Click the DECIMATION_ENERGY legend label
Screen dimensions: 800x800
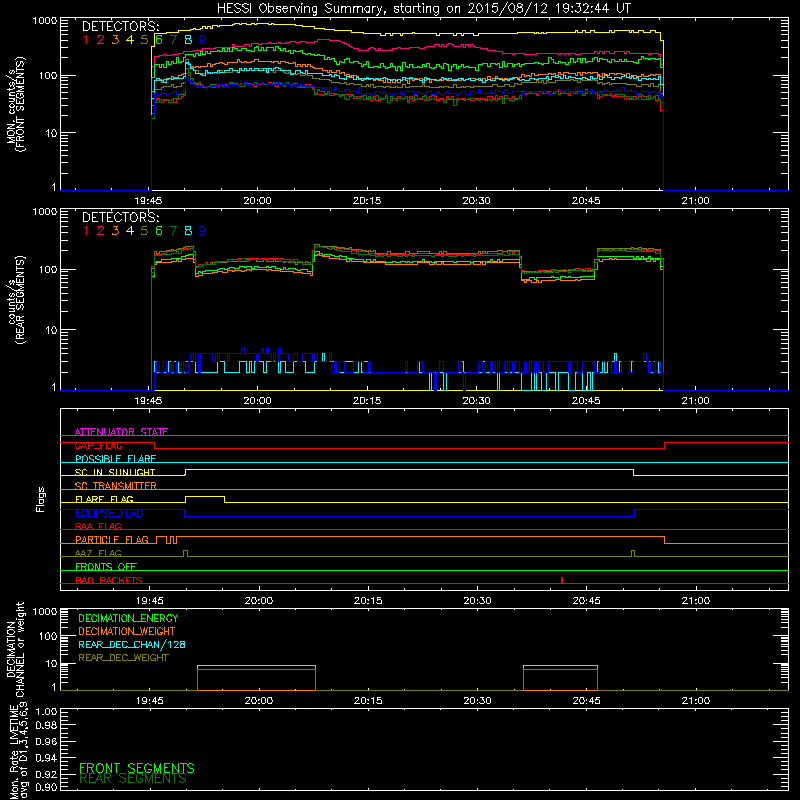tap(128, 618)
